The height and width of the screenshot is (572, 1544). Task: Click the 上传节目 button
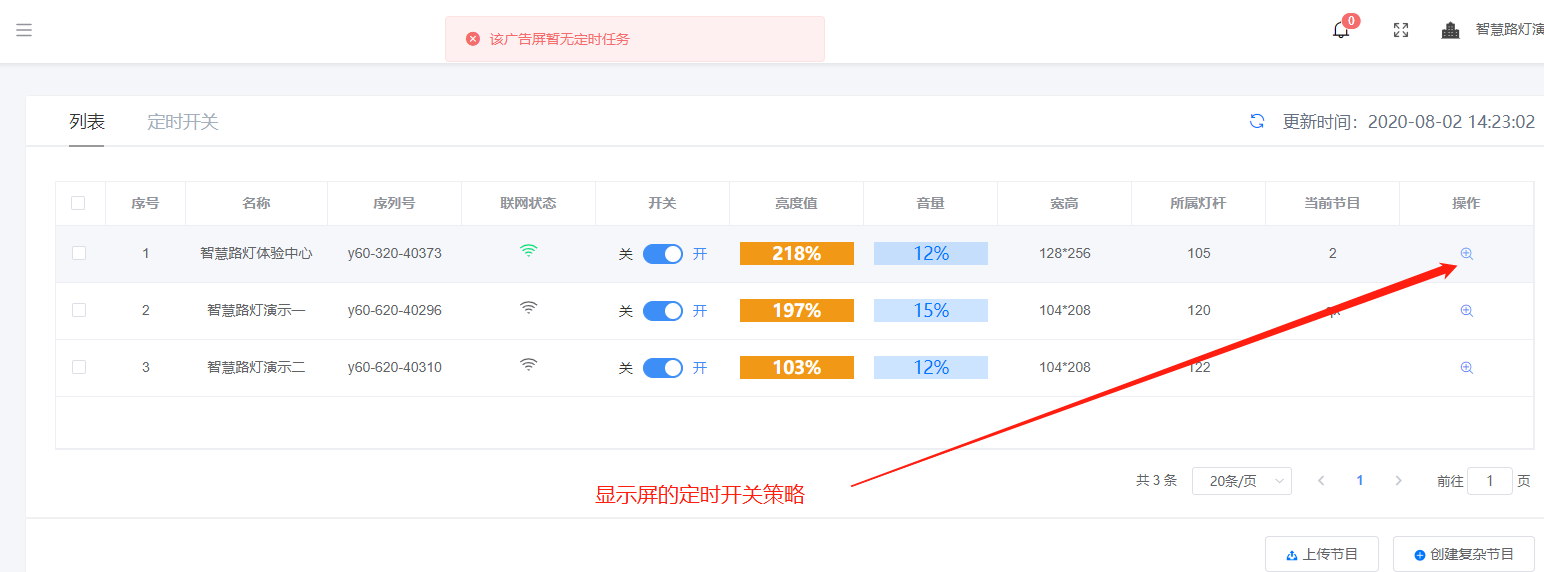pyautogui.click(x=1321, y=554)
